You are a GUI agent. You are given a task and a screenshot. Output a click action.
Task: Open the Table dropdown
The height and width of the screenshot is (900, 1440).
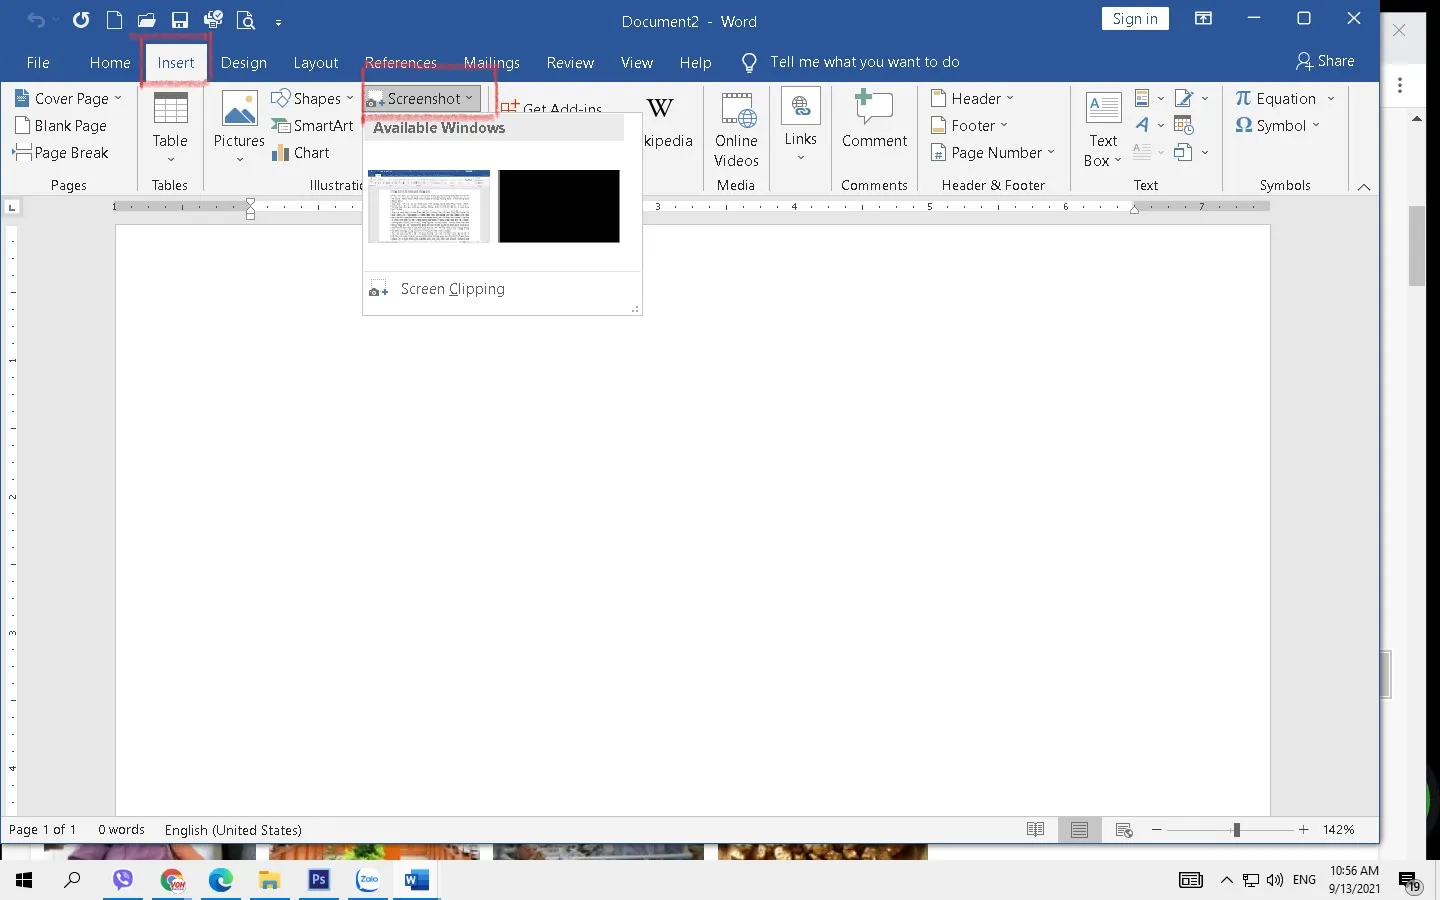coord(170,128)
